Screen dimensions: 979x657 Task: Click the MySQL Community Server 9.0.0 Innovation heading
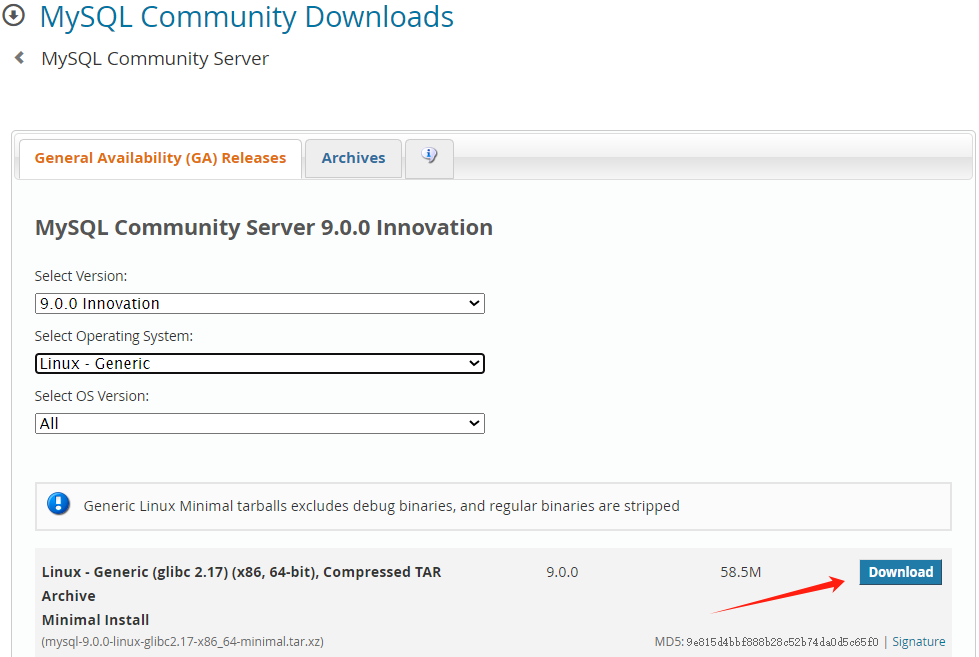[x=263, y=227]
